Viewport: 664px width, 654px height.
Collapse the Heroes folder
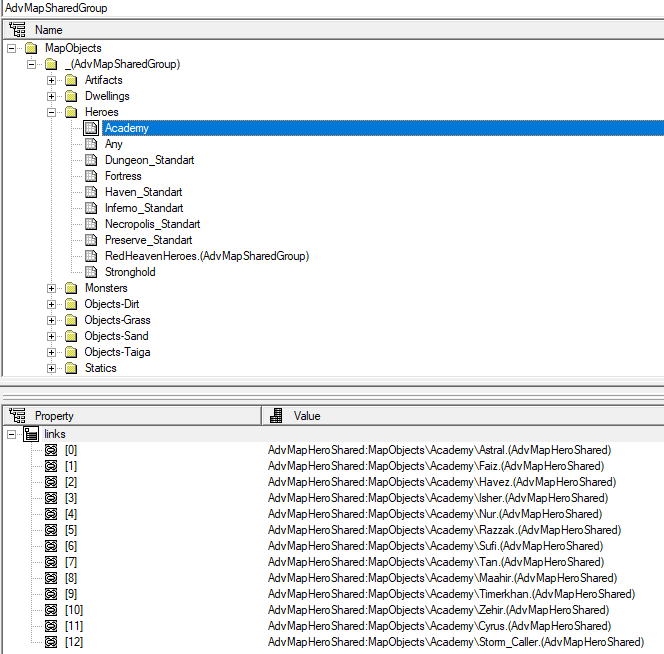pyautogui.click(x=51, y=112)
